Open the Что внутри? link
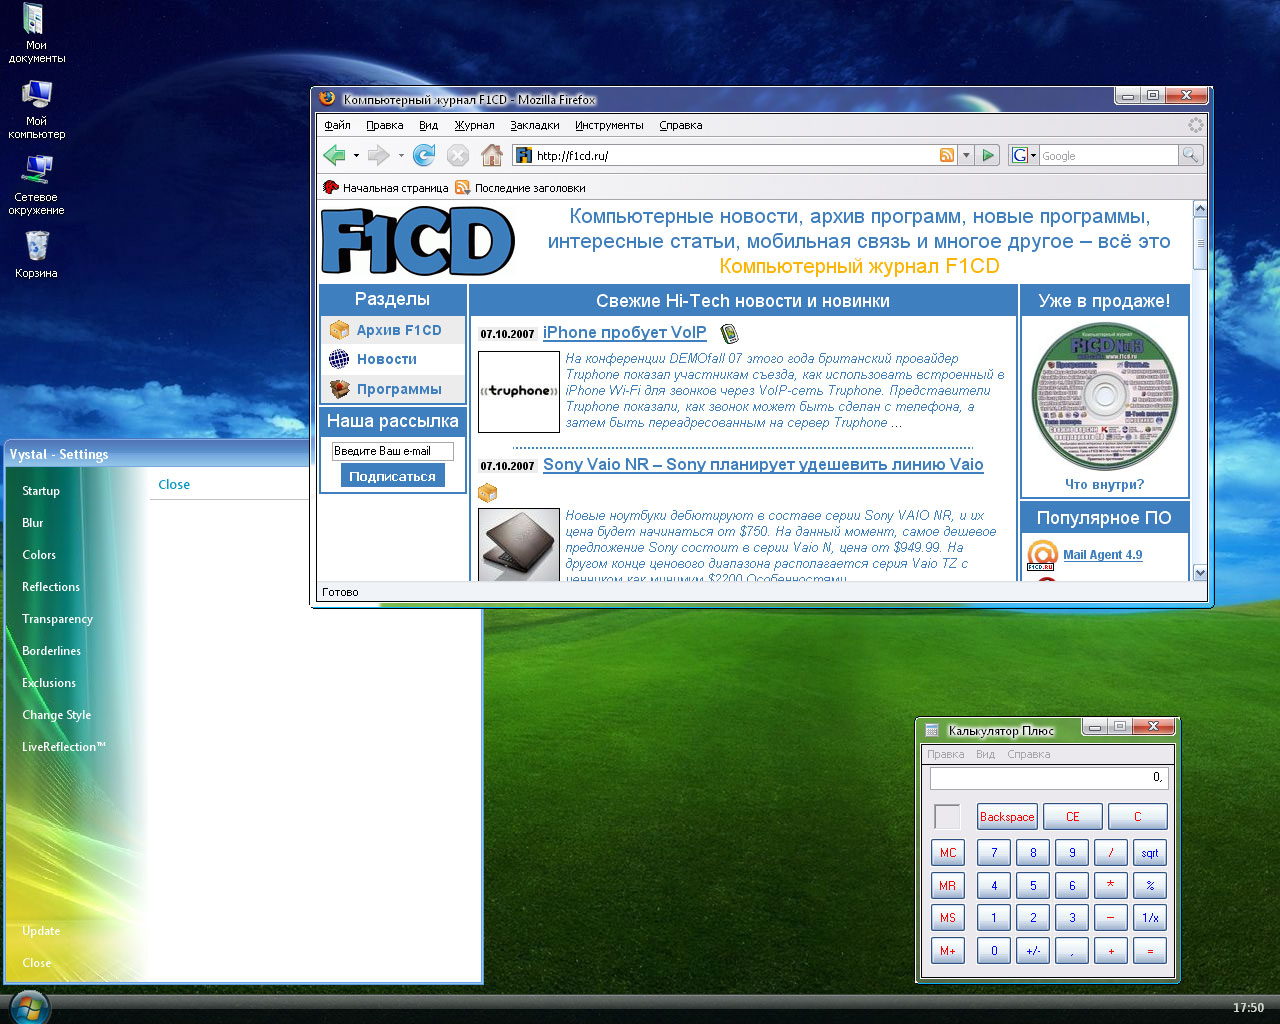 click(1104, 484)
